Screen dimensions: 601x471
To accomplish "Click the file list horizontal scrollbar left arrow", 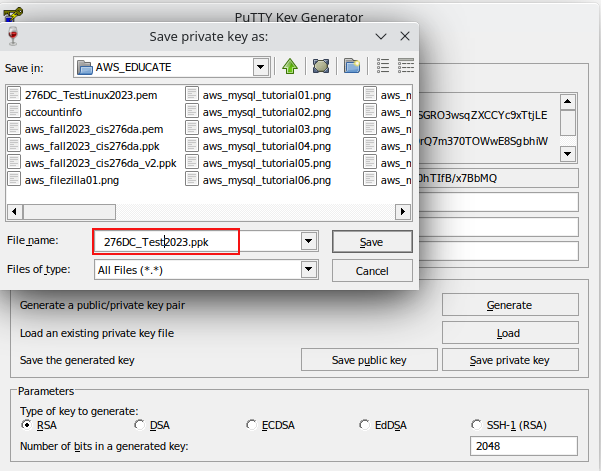I will pos(15,212).
